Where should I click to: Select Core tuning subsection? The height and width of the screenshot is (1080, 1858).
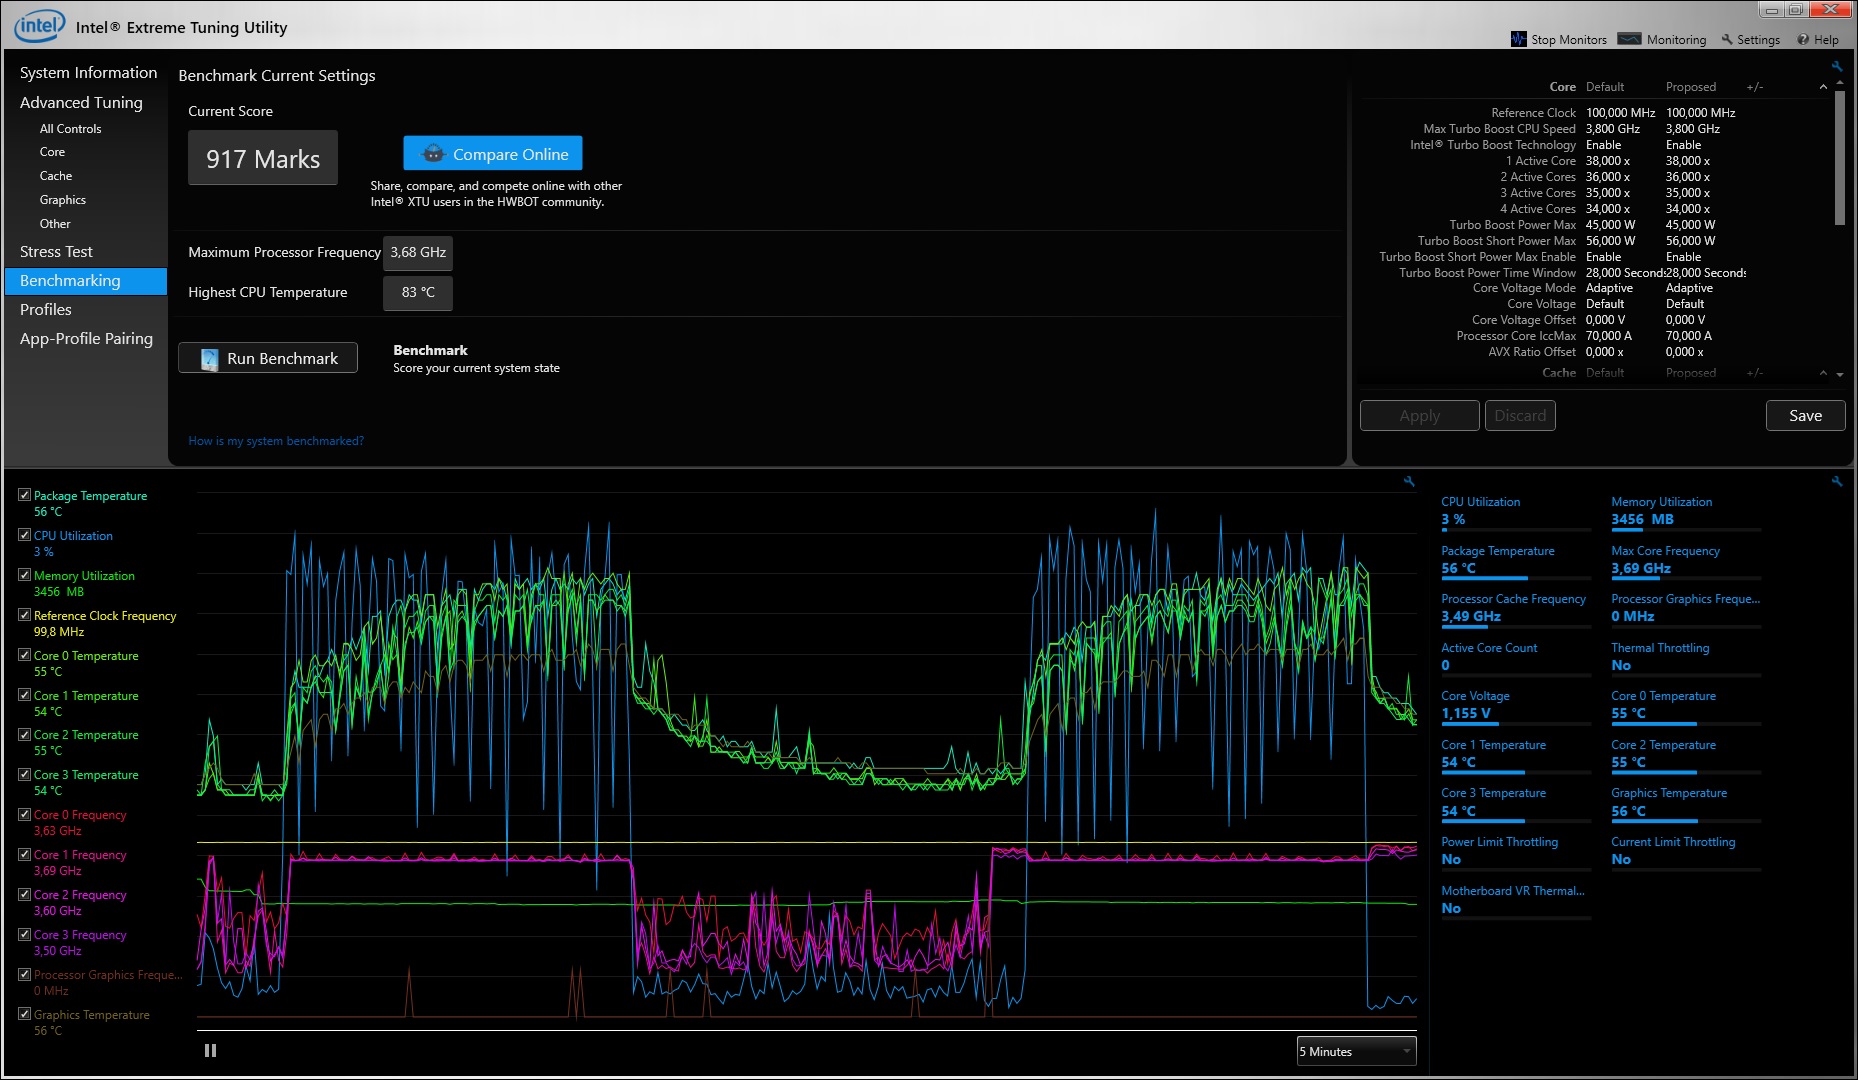(52, 152)
